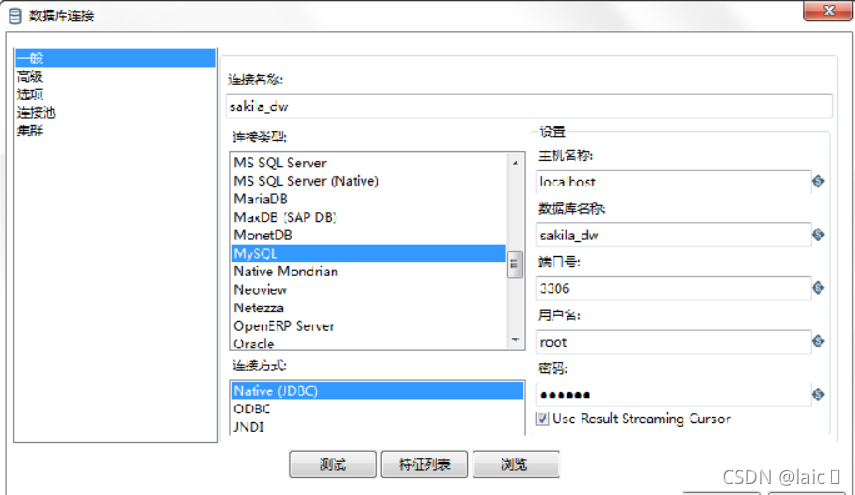The width and height of the screenshot is (855, 495).
Task: Click connection type list scroll up arrow
Action: point(515,162)
